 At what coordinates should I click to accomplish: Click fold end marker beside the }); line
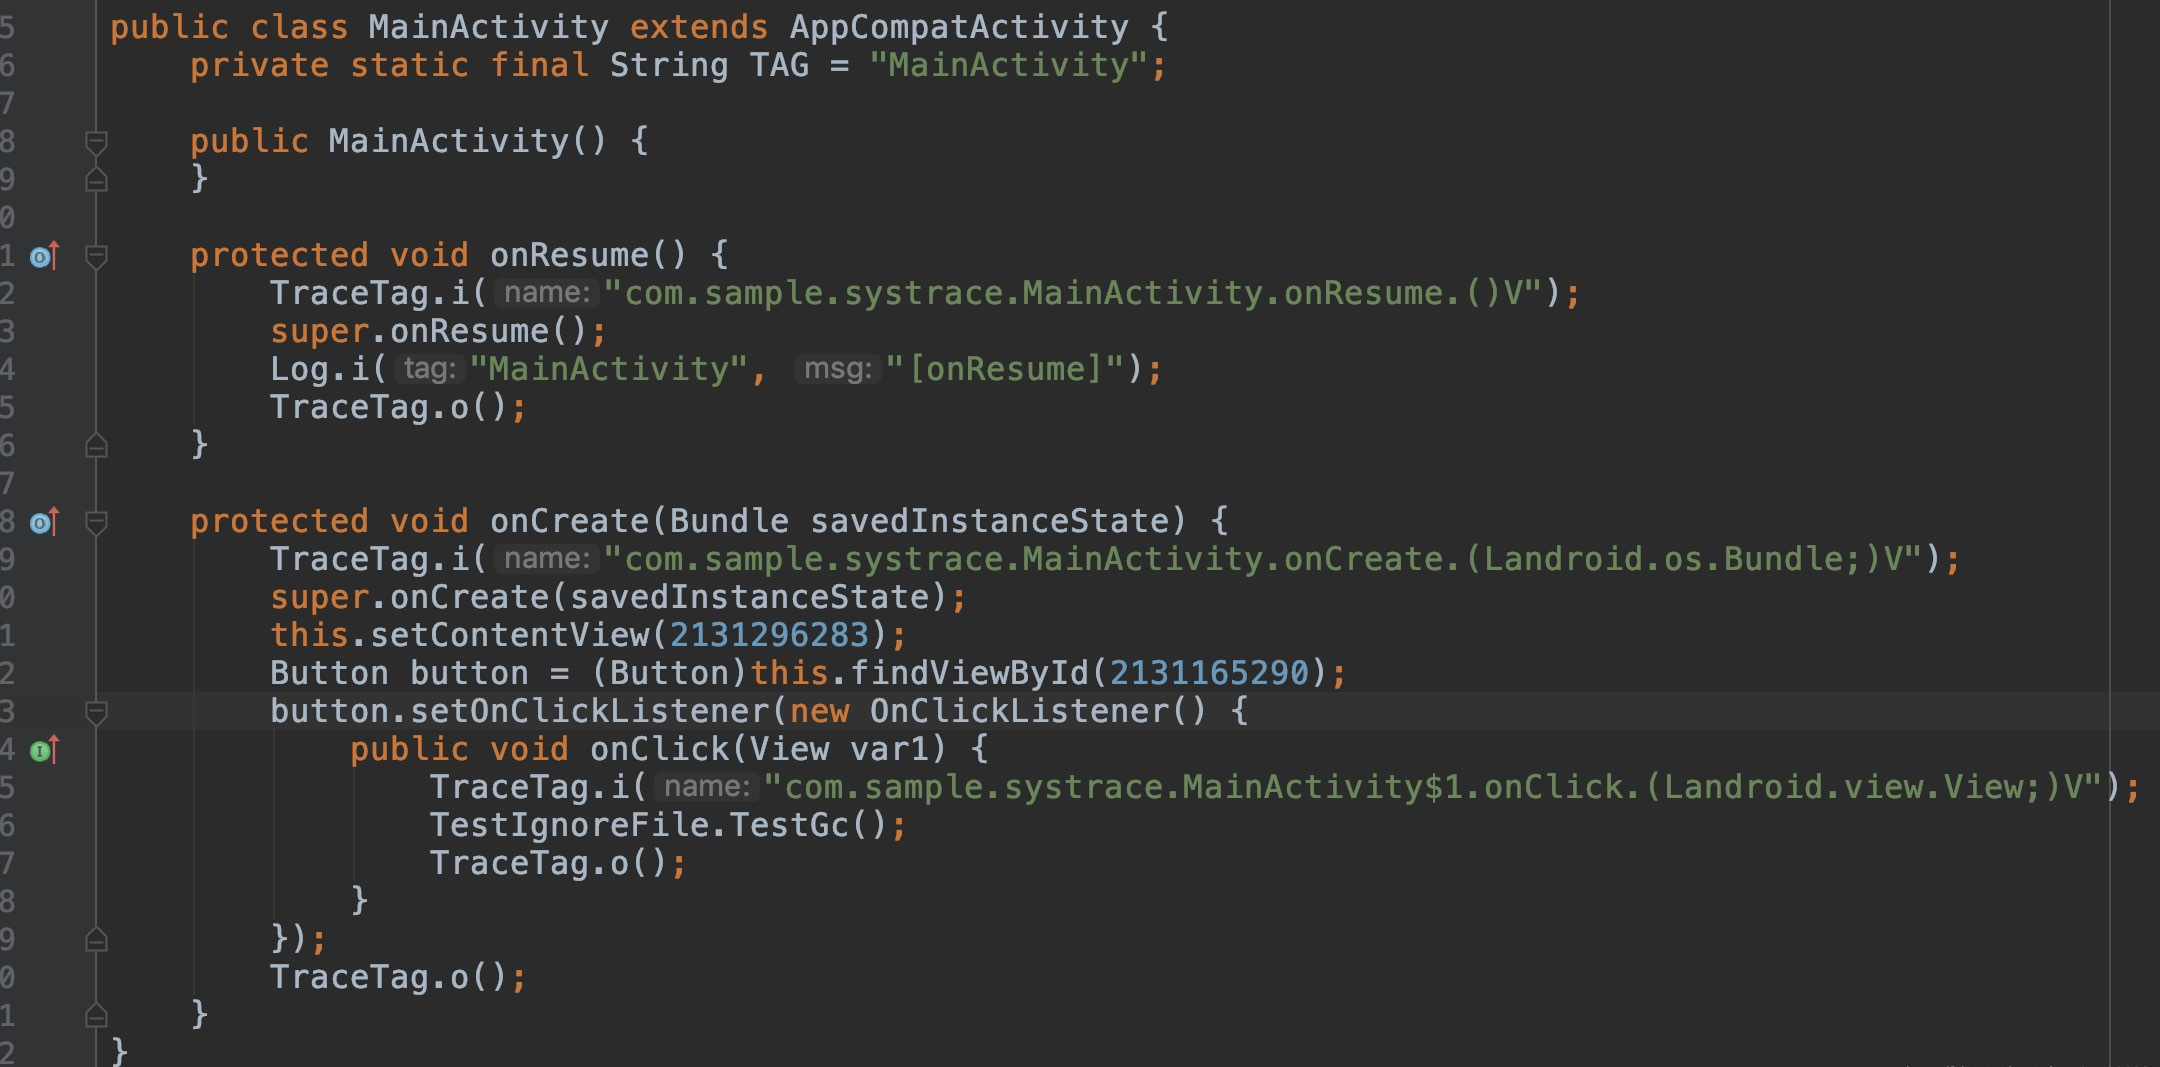pos(96,939)
